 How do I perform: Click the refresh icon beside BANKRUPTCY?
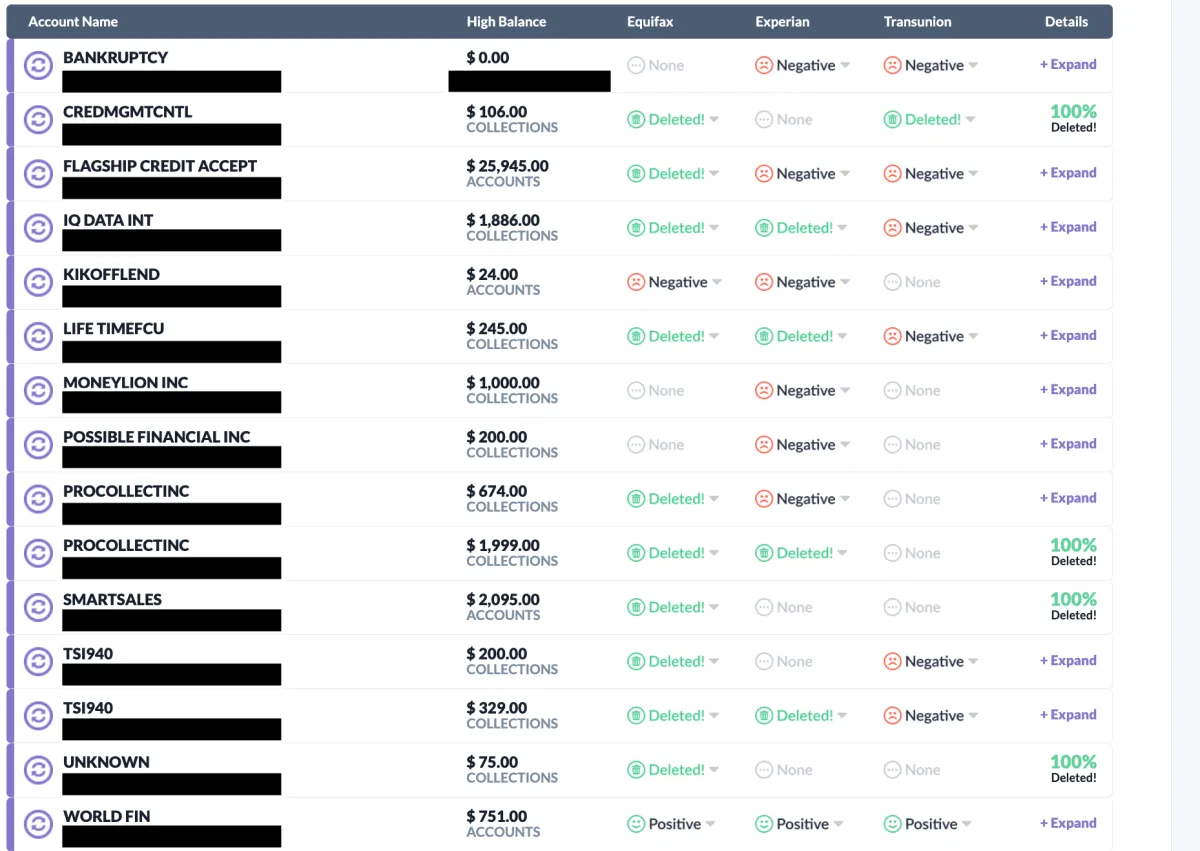(38, 66)
